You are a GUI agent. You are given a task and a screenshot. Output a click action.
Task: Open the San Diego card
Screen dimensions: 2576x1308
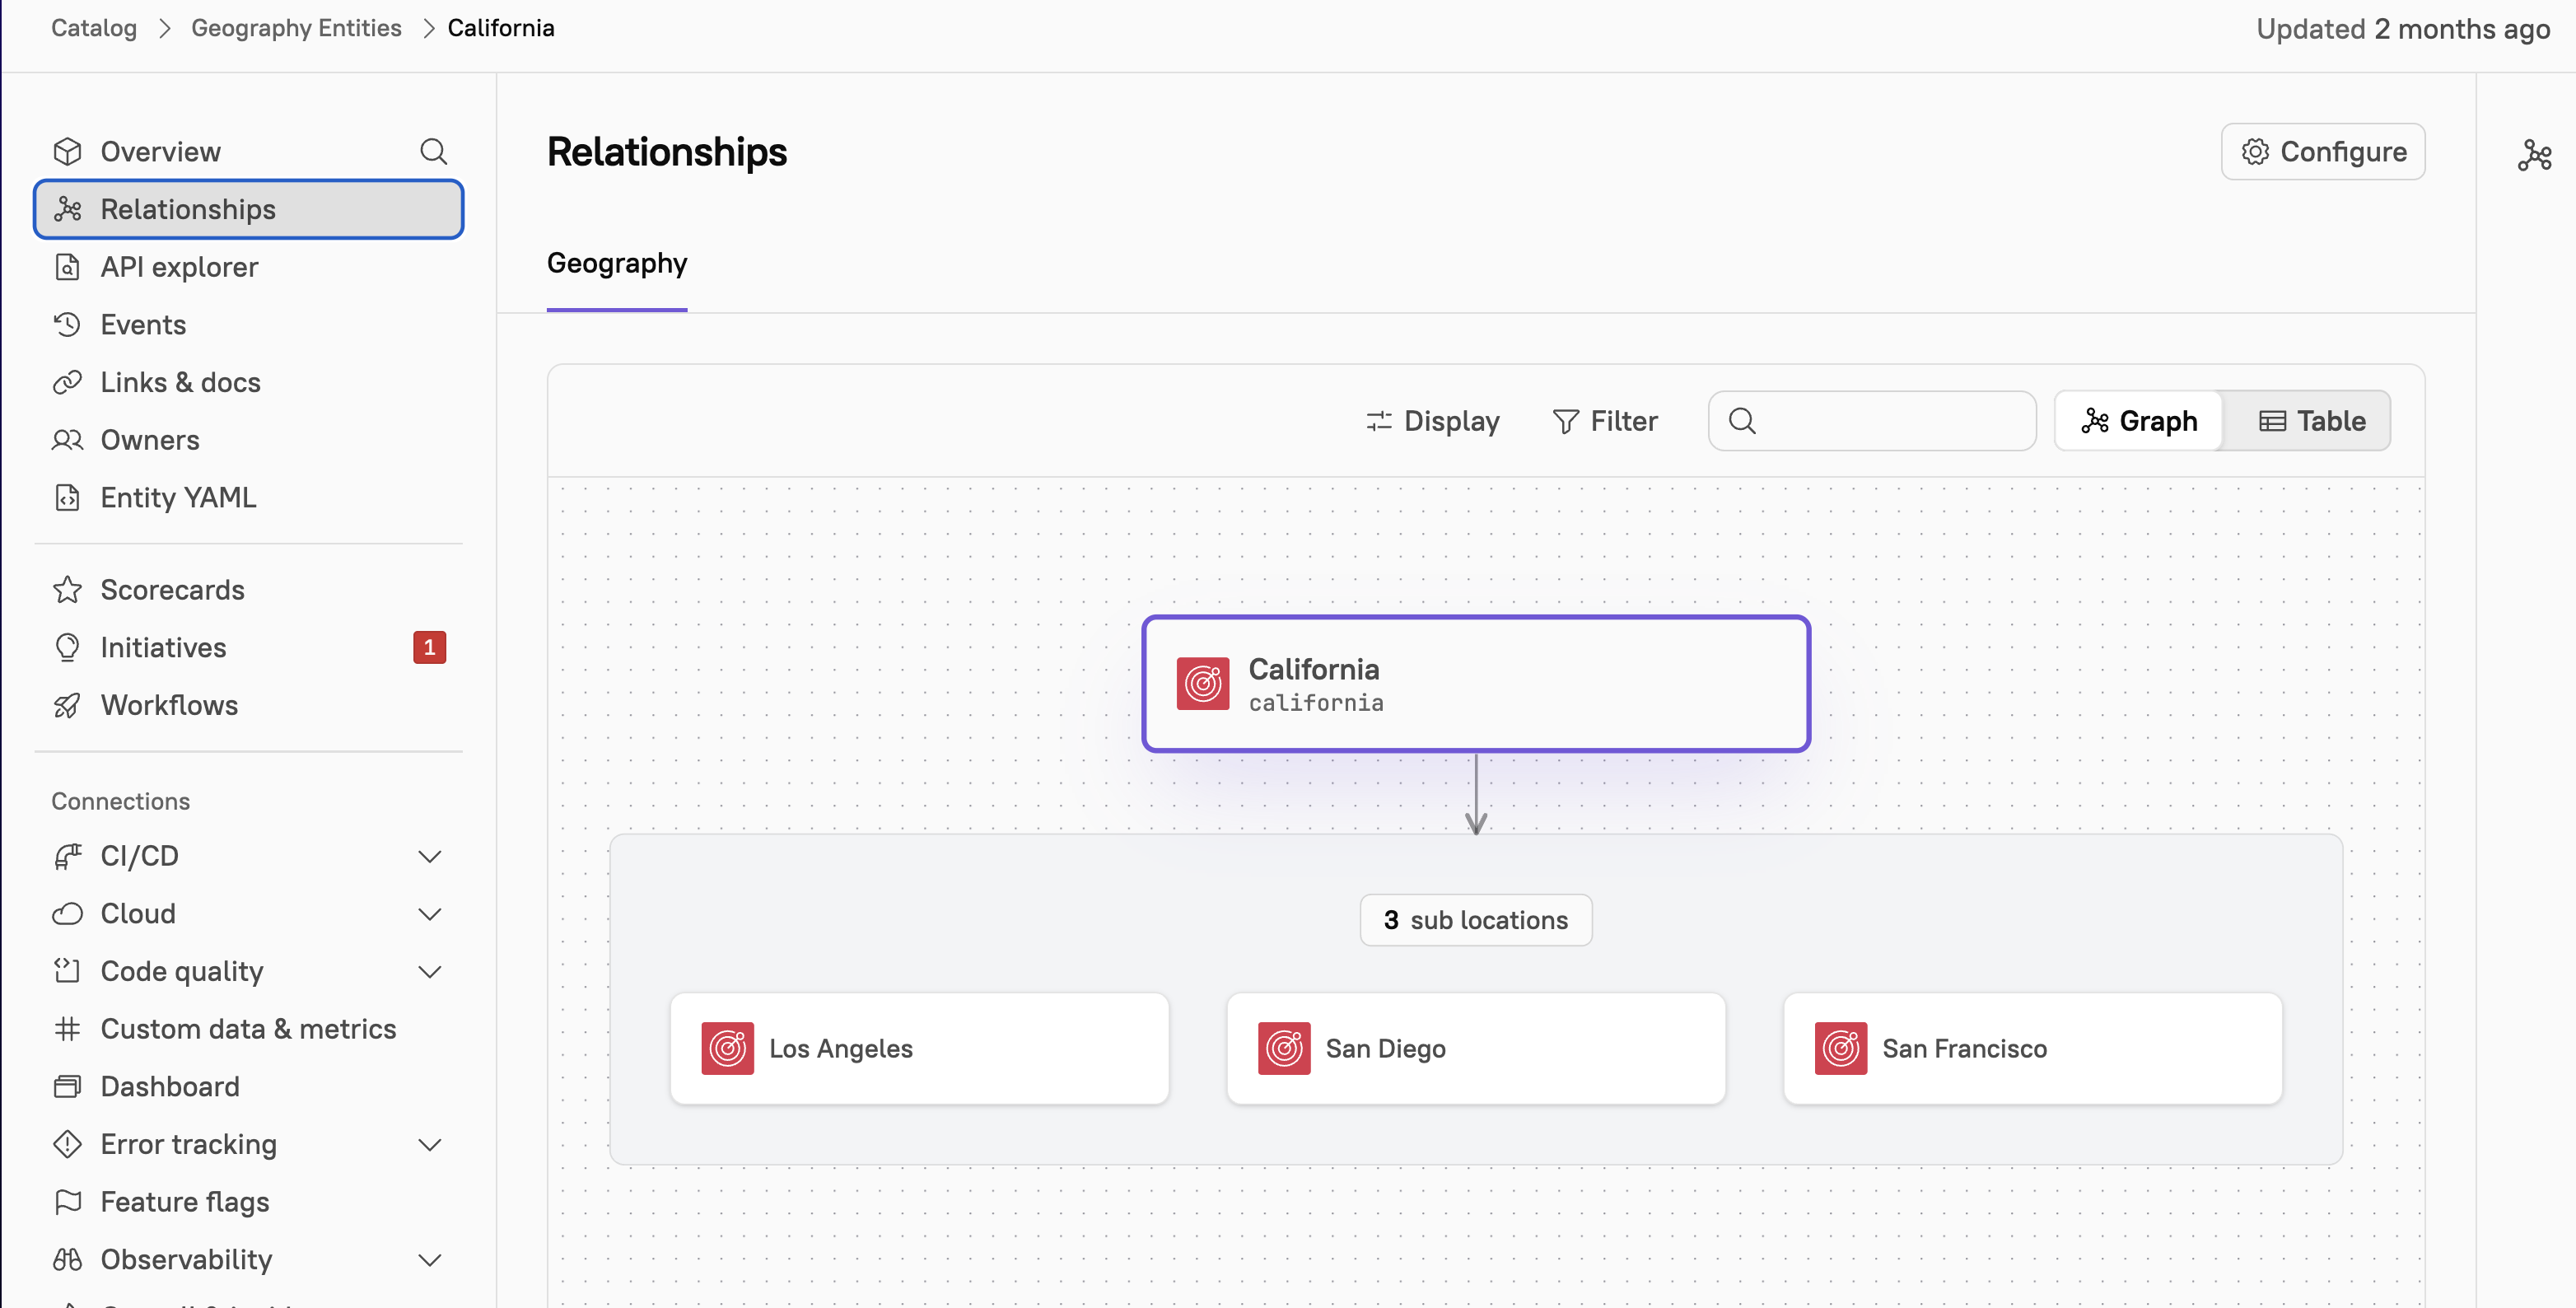tap(1475, 1048)
